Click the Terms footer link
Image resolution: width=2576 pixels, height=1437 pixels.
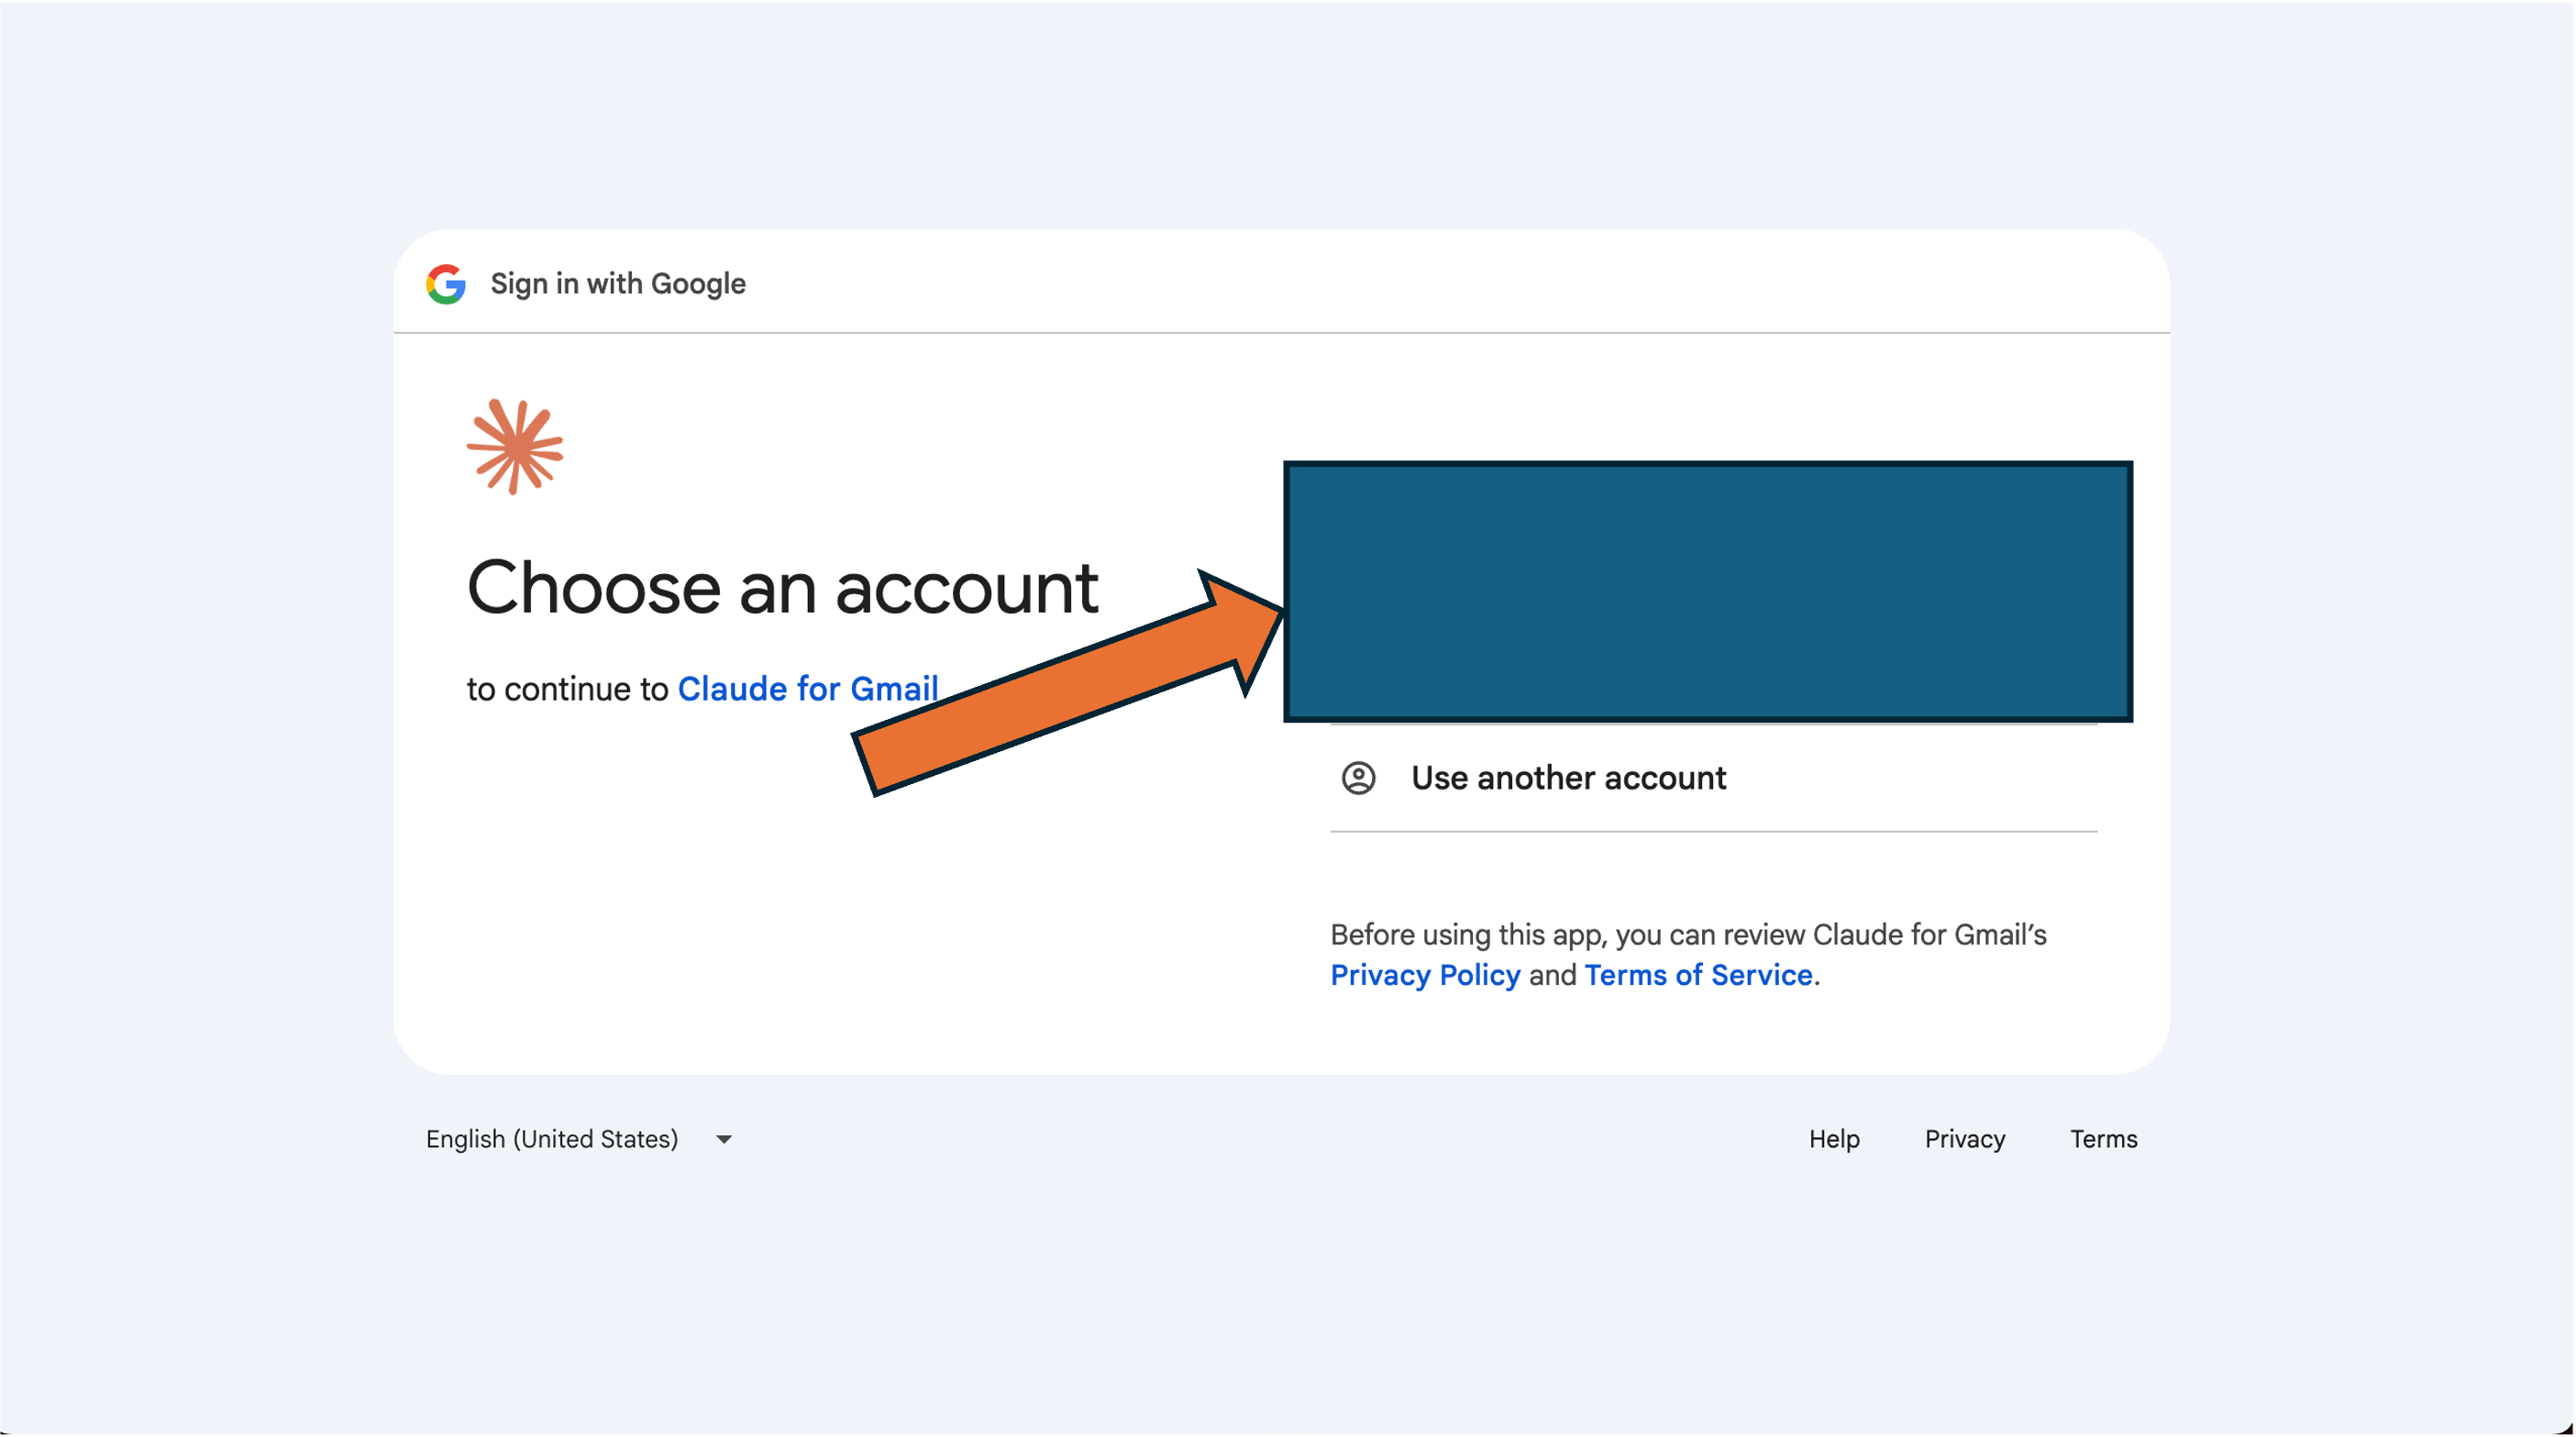pyautogui.click(x=2103, y=1139)
